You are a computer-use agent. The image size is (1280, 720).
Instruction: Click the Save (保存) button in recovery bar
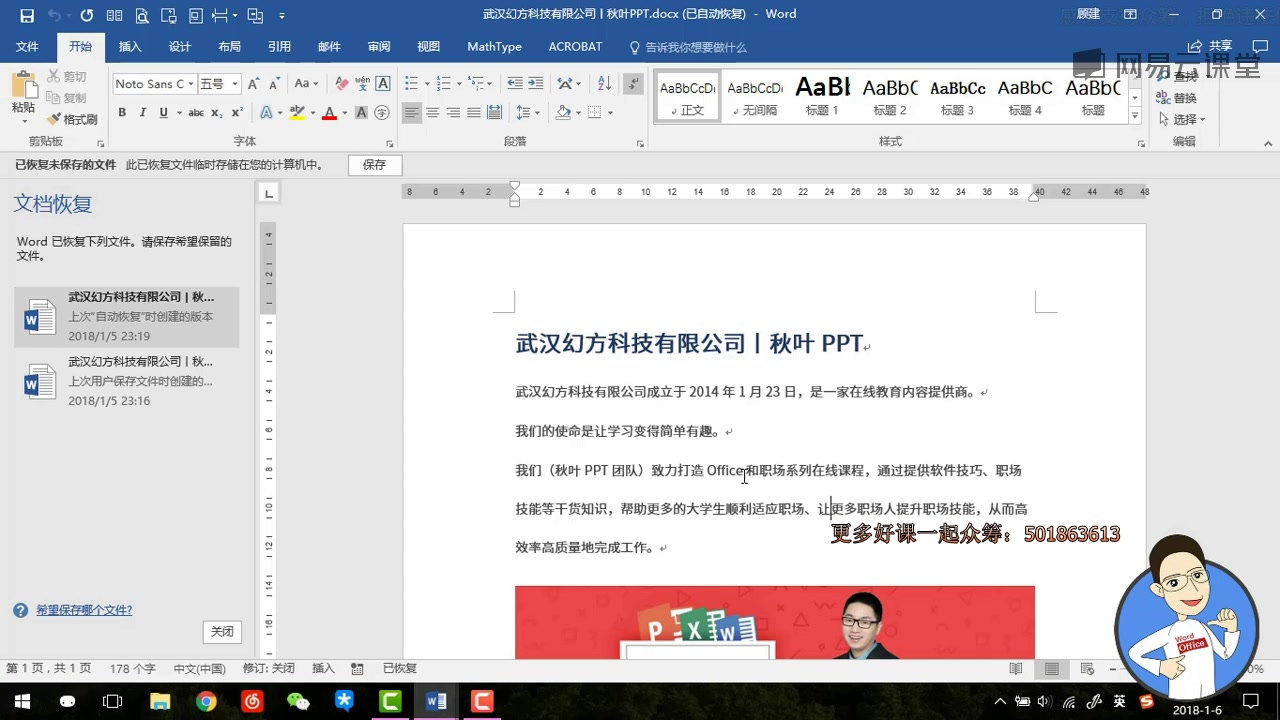(374, 165)
